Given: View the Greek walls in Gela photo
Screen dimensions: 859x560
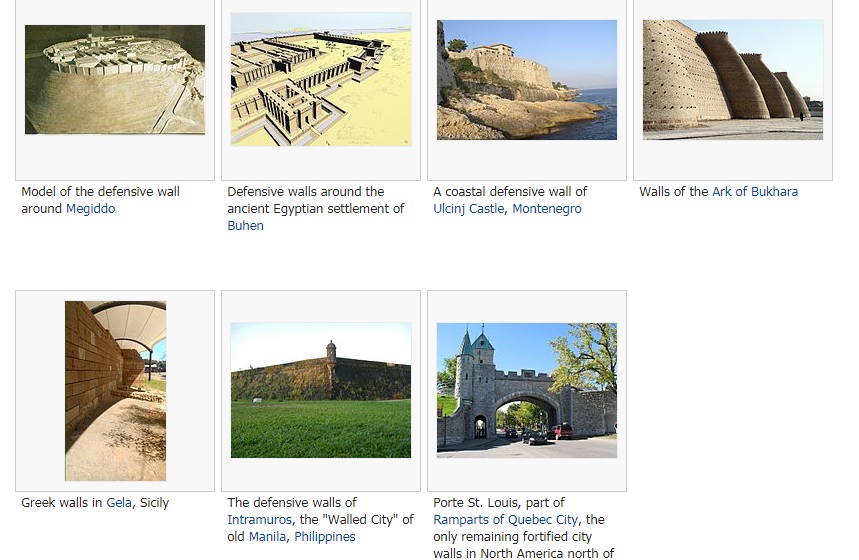Looking at the screenshot, I should pos(116,391).
